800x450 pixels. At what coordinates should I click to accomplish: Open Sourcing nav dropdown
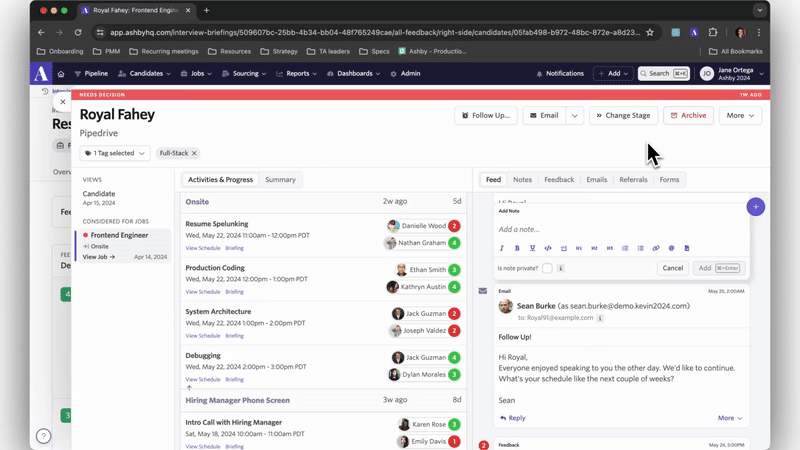pyautogui.click(x=244, y=73)
